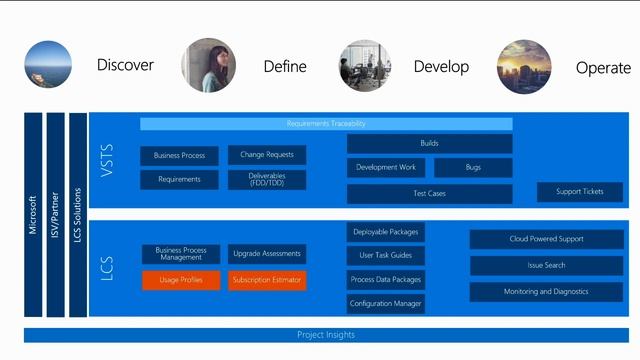Click the Change Requests box
This screenshot has height=360, width=640.
click(x=267, y=155)
